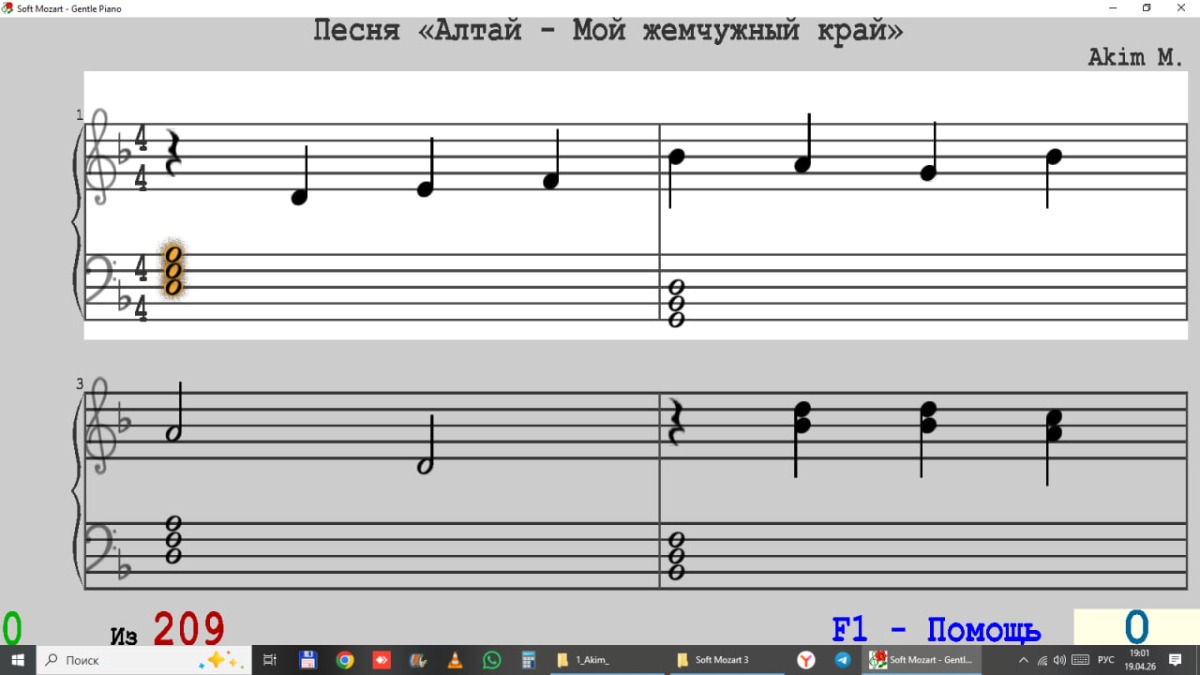
Task: Launch Google Chrome from the taskbar
Action: tap(345, 660)
